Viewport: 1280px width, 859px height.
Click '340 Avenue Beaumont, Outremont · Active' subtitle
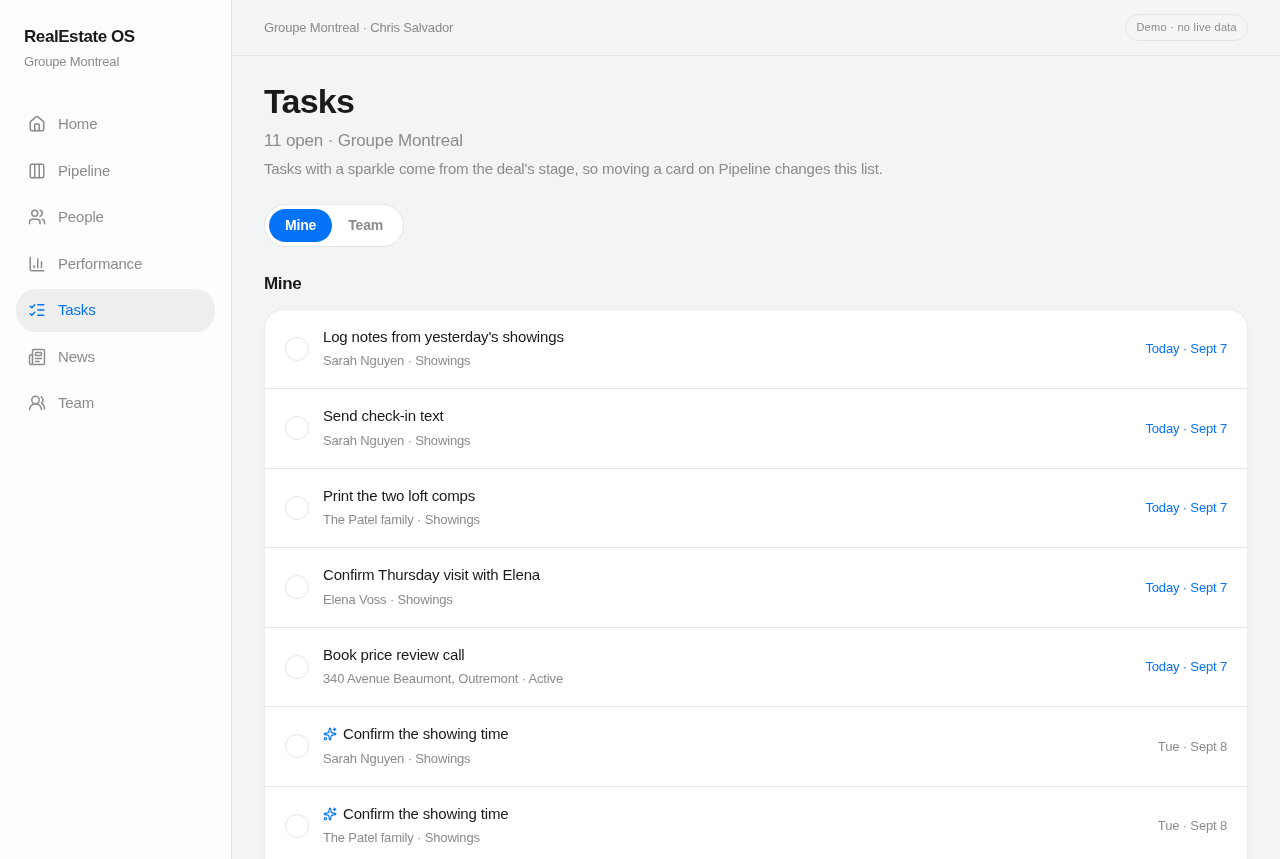pos(443,679)
